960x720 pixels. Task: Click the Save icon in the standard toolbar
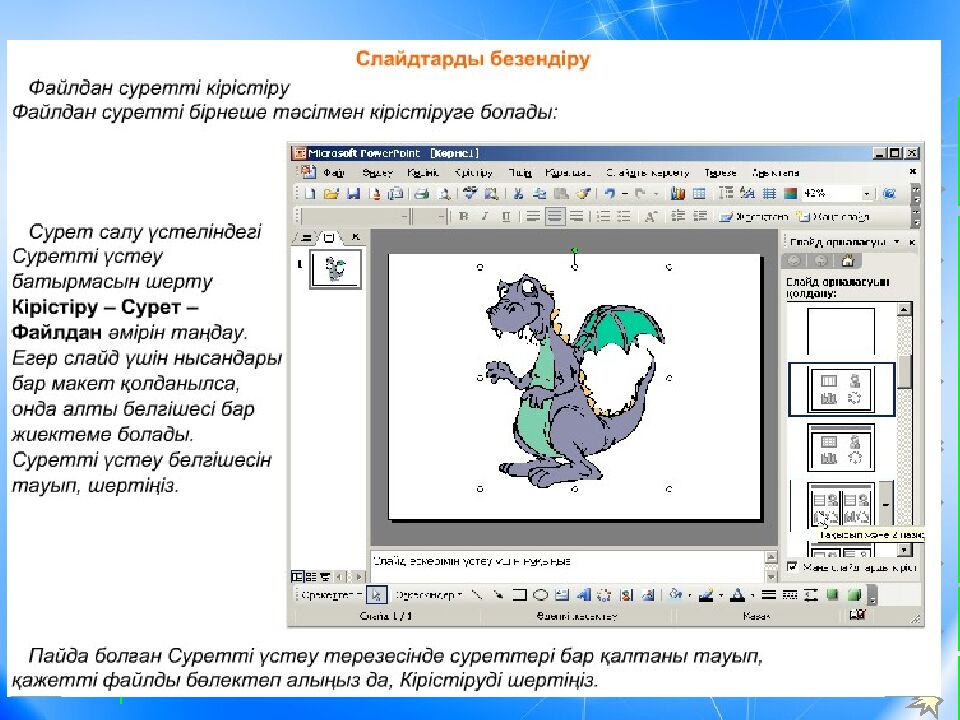point(351,194)
